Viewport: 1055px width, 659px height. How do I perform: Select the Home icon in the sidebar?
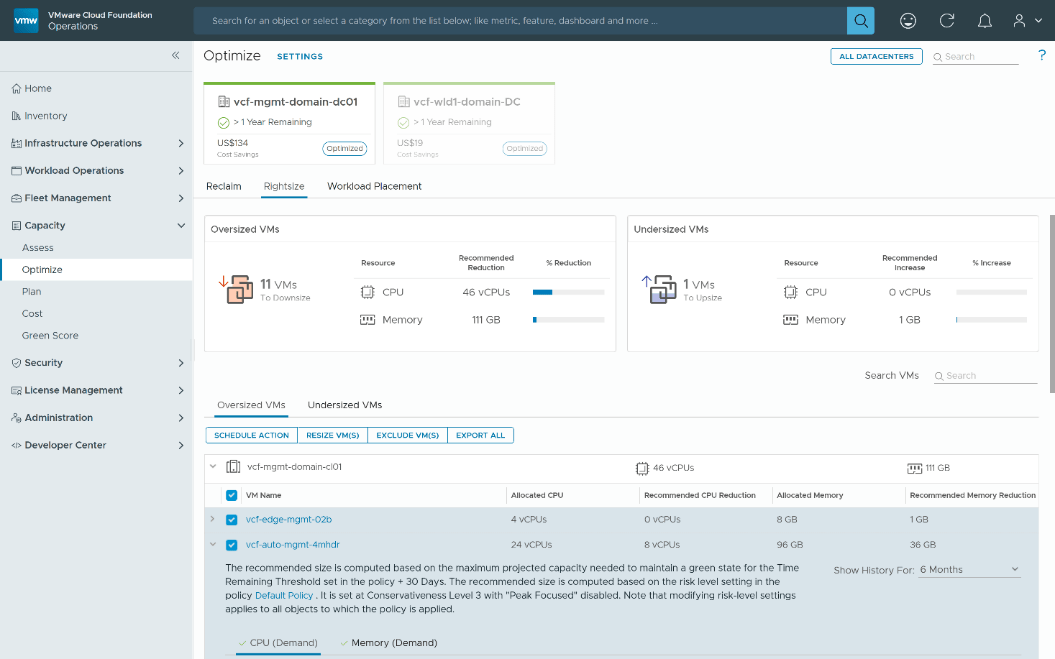pos(16,88)
